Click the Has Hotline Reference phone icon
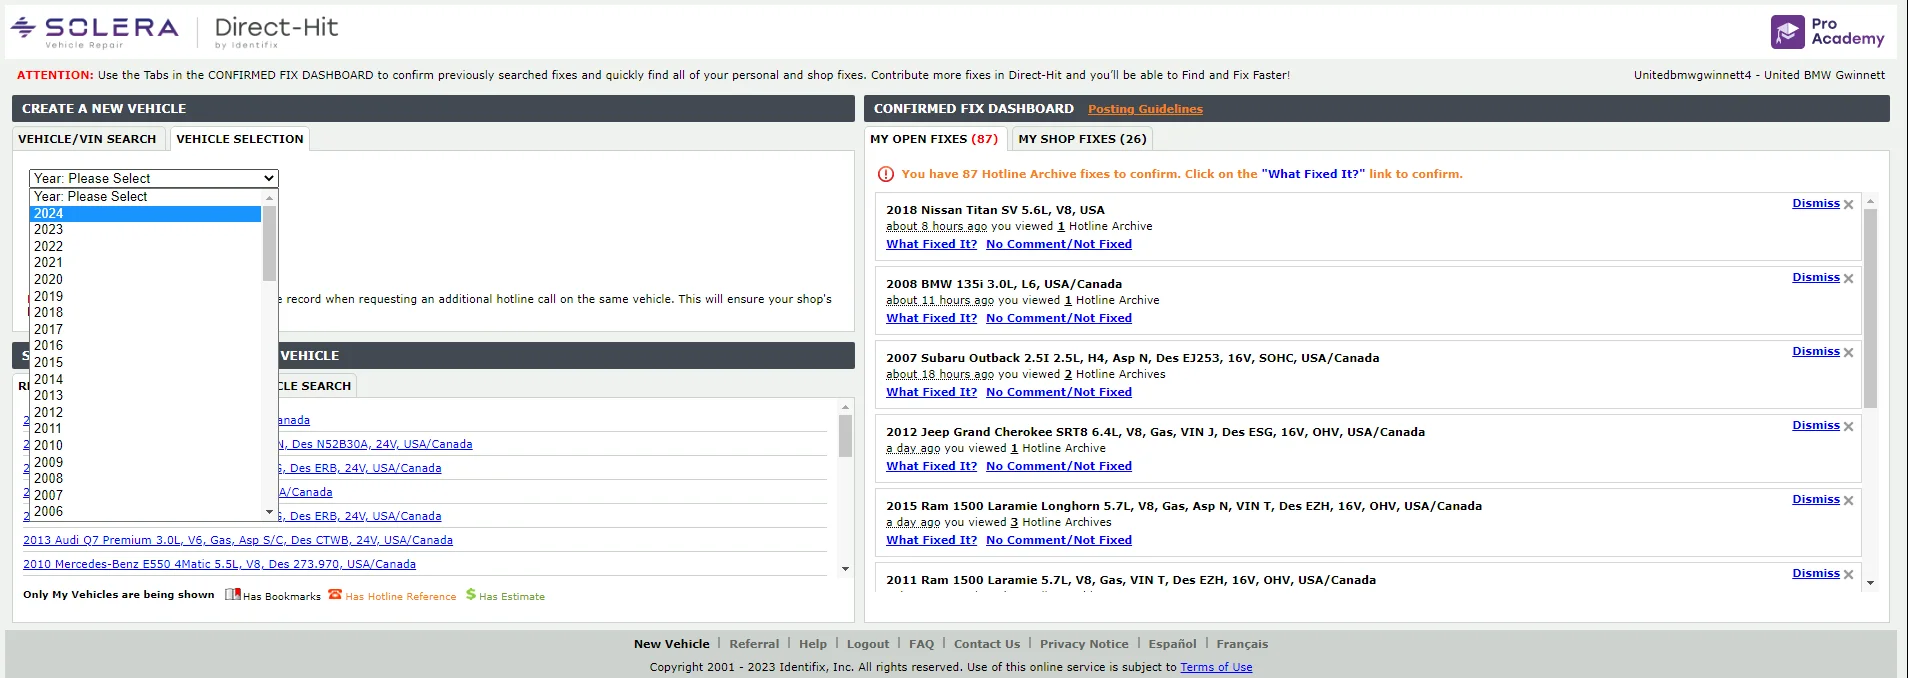Image resolution: width=1908 pixels, height=678 pixels. 335,594
